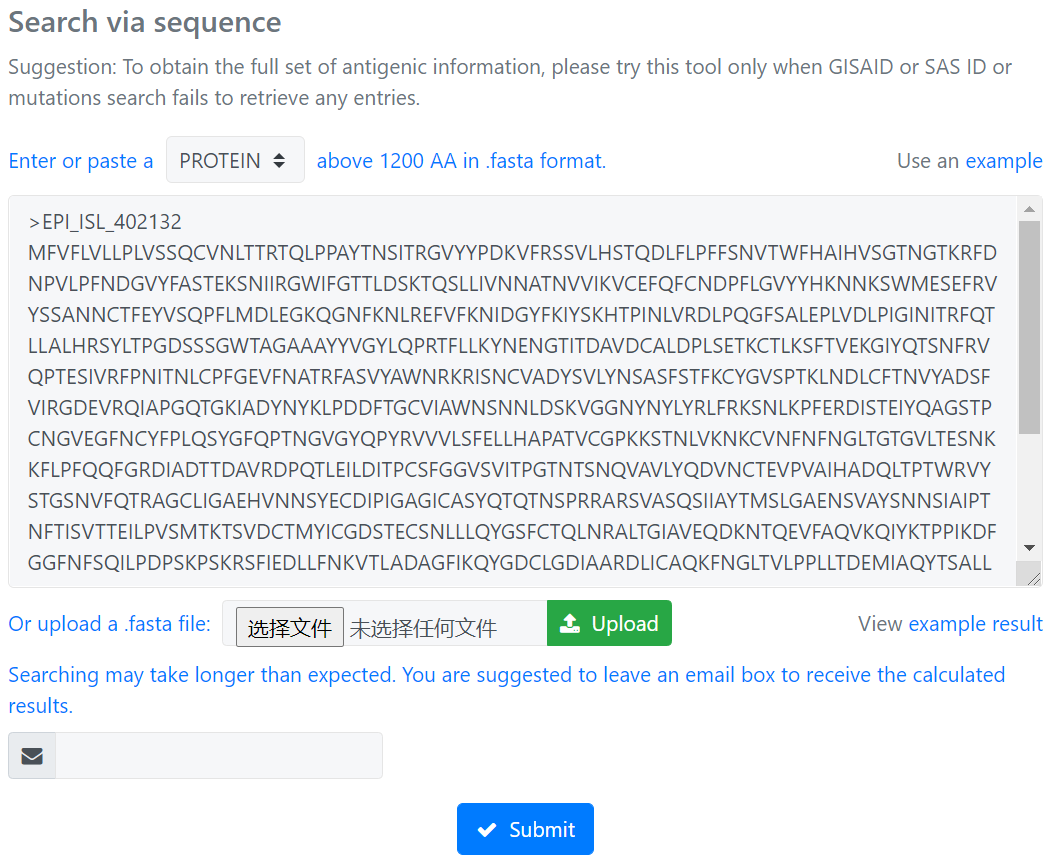Click the >EPI_ISL_402132 header line in textarea

[x=105, y=222]
